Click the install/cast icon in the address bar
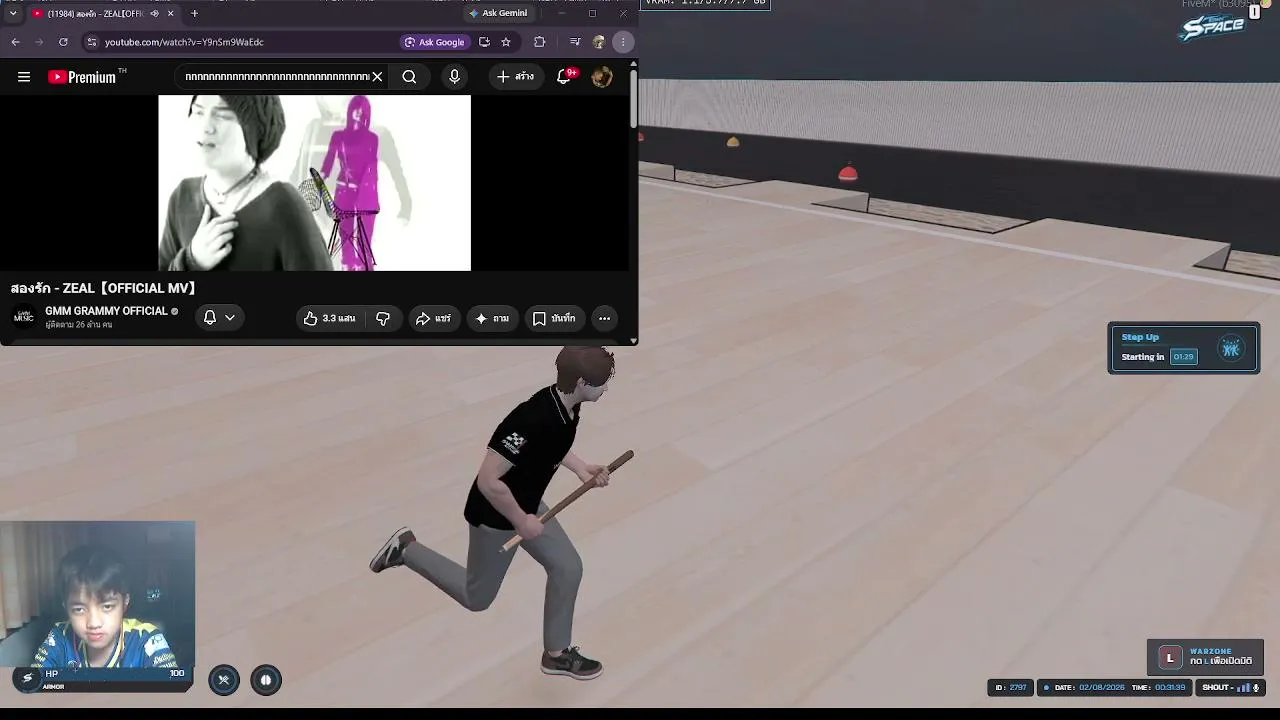The height and width of the screenshot is (720, 1280). (485, 42)
